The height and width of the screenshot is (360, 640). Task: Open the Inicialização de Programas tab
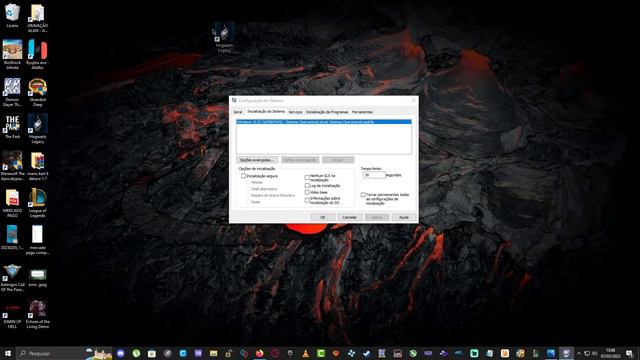tap(327, 112)
